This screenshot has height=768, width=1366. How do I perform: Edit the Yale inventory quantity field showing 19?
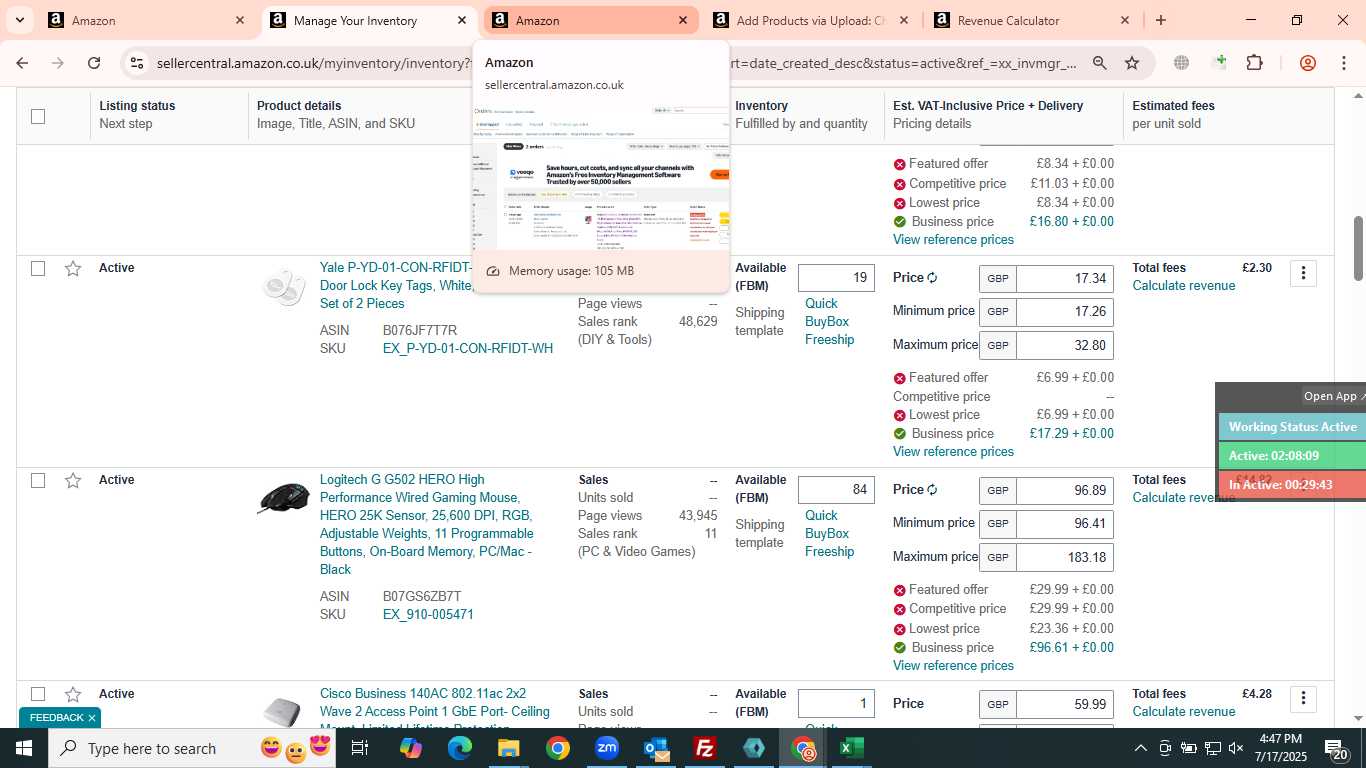pos(836,278)
